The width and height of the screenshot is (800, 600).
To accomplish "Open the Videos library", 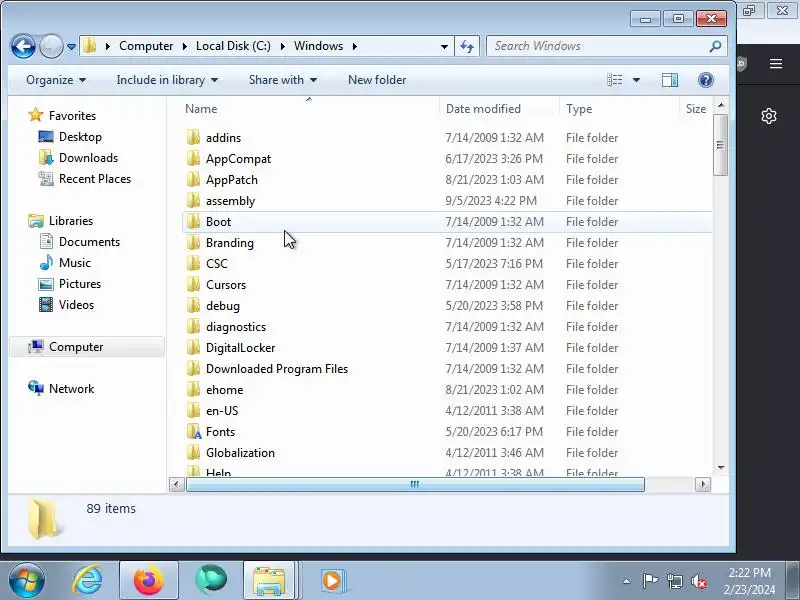I will [x=76, y=305].
